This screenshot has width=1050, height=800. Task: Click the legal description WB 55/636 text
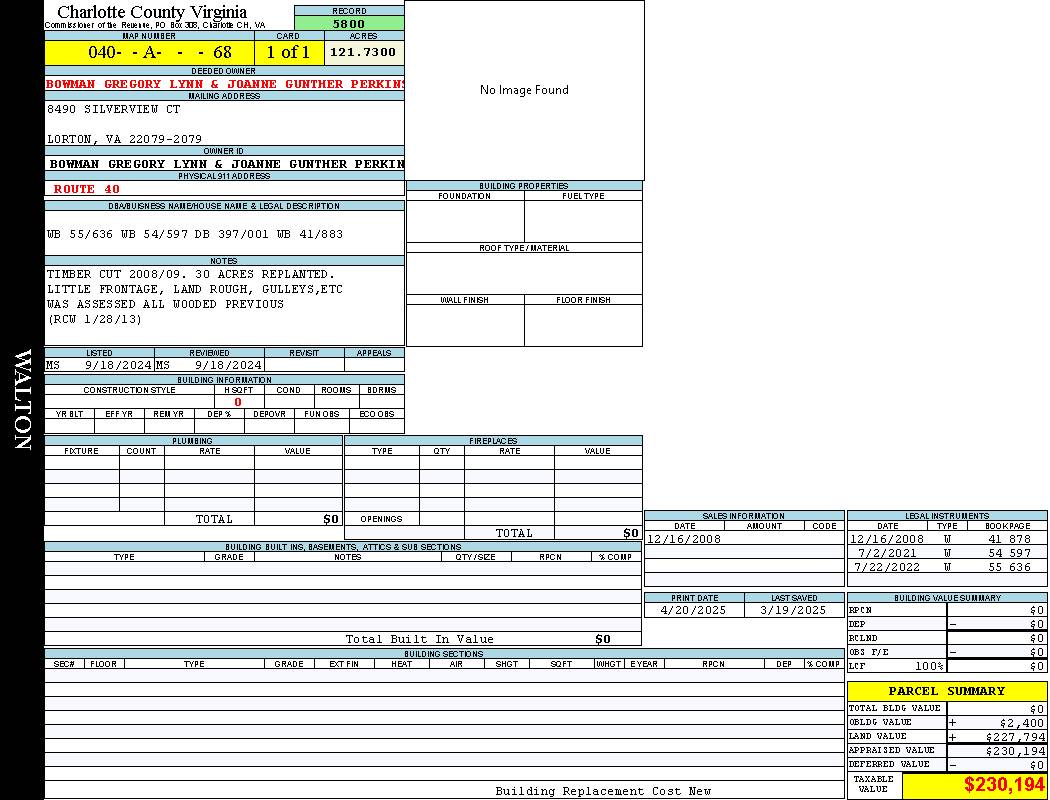pyautogui.click(x=195, y=234)
